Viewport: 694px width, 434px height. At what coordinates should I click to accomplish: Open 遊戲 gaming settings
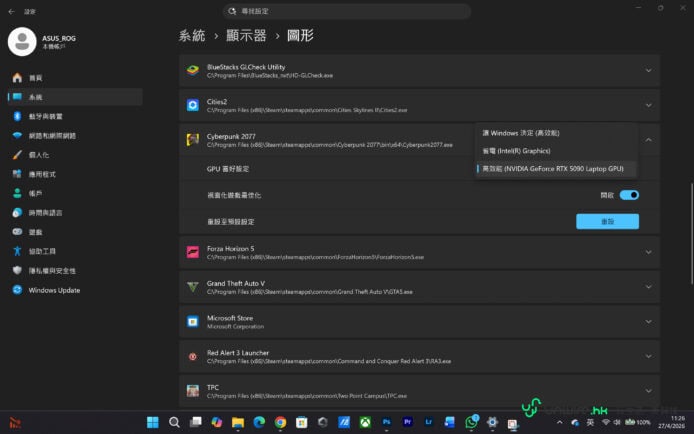click(75, 232)
